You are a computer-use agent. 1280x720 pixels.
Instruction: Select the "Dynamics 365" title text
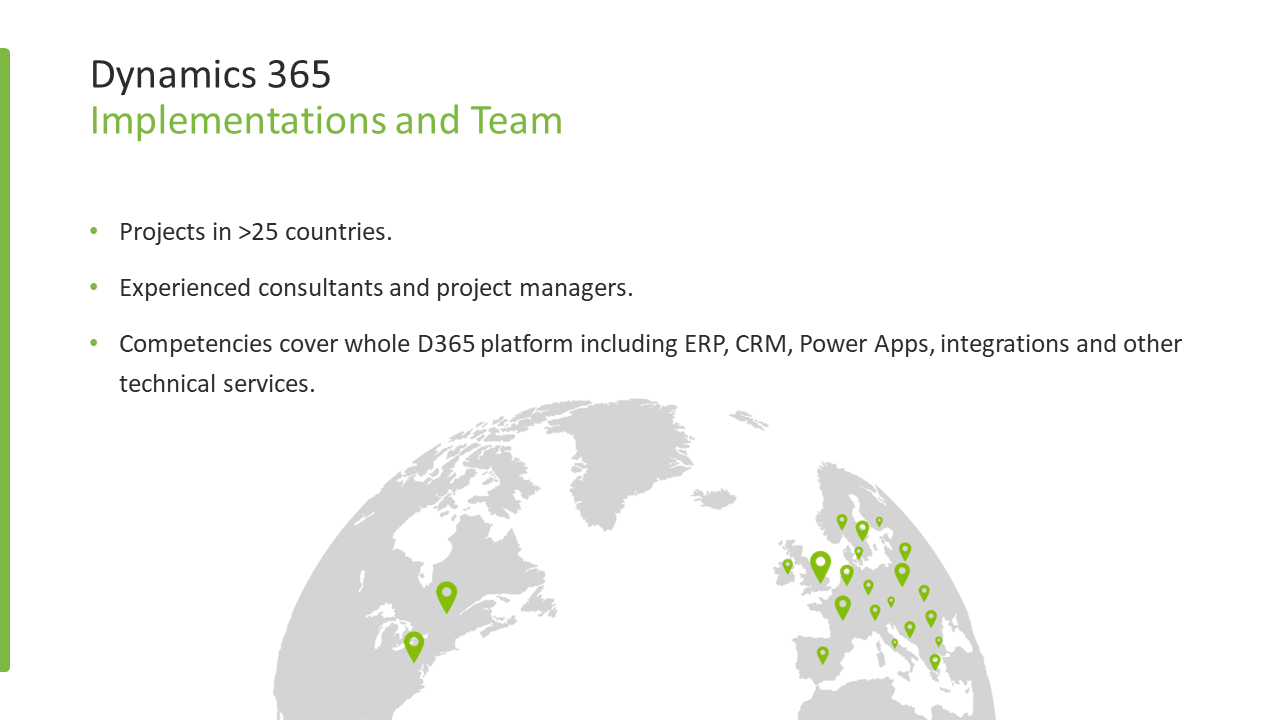point(211,74)
